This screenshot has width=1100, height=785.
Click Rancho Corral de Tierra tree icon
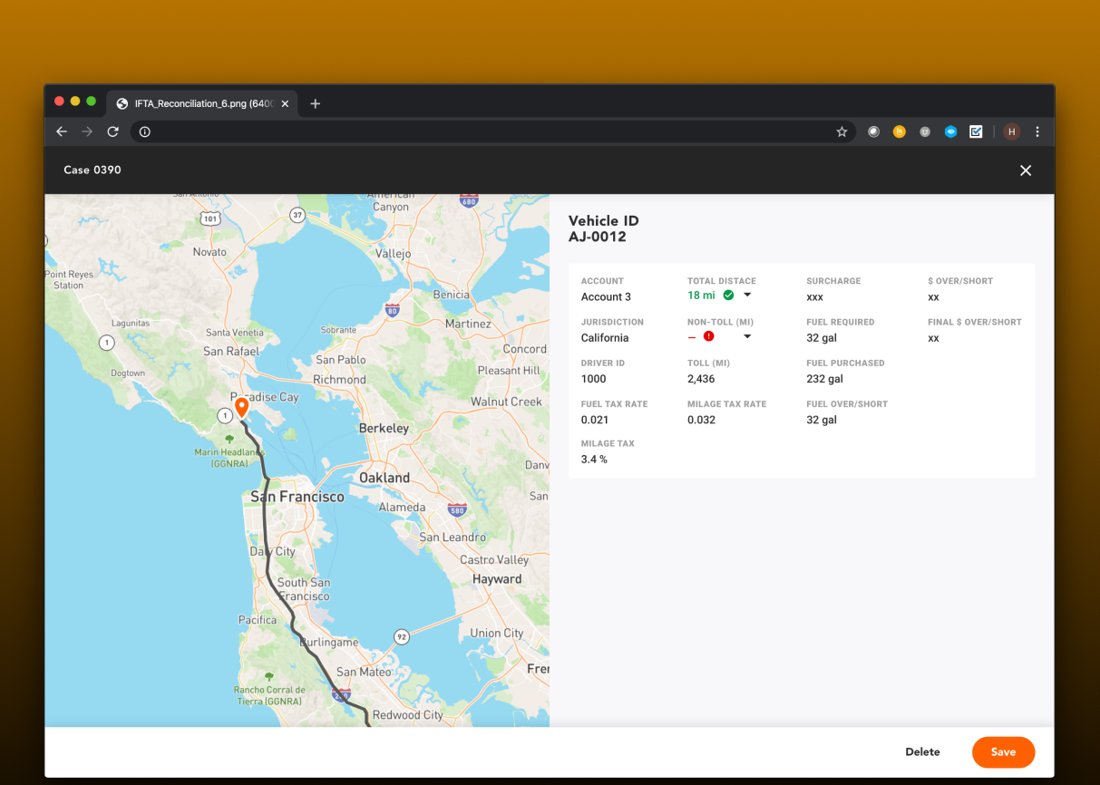pos(269,677)
